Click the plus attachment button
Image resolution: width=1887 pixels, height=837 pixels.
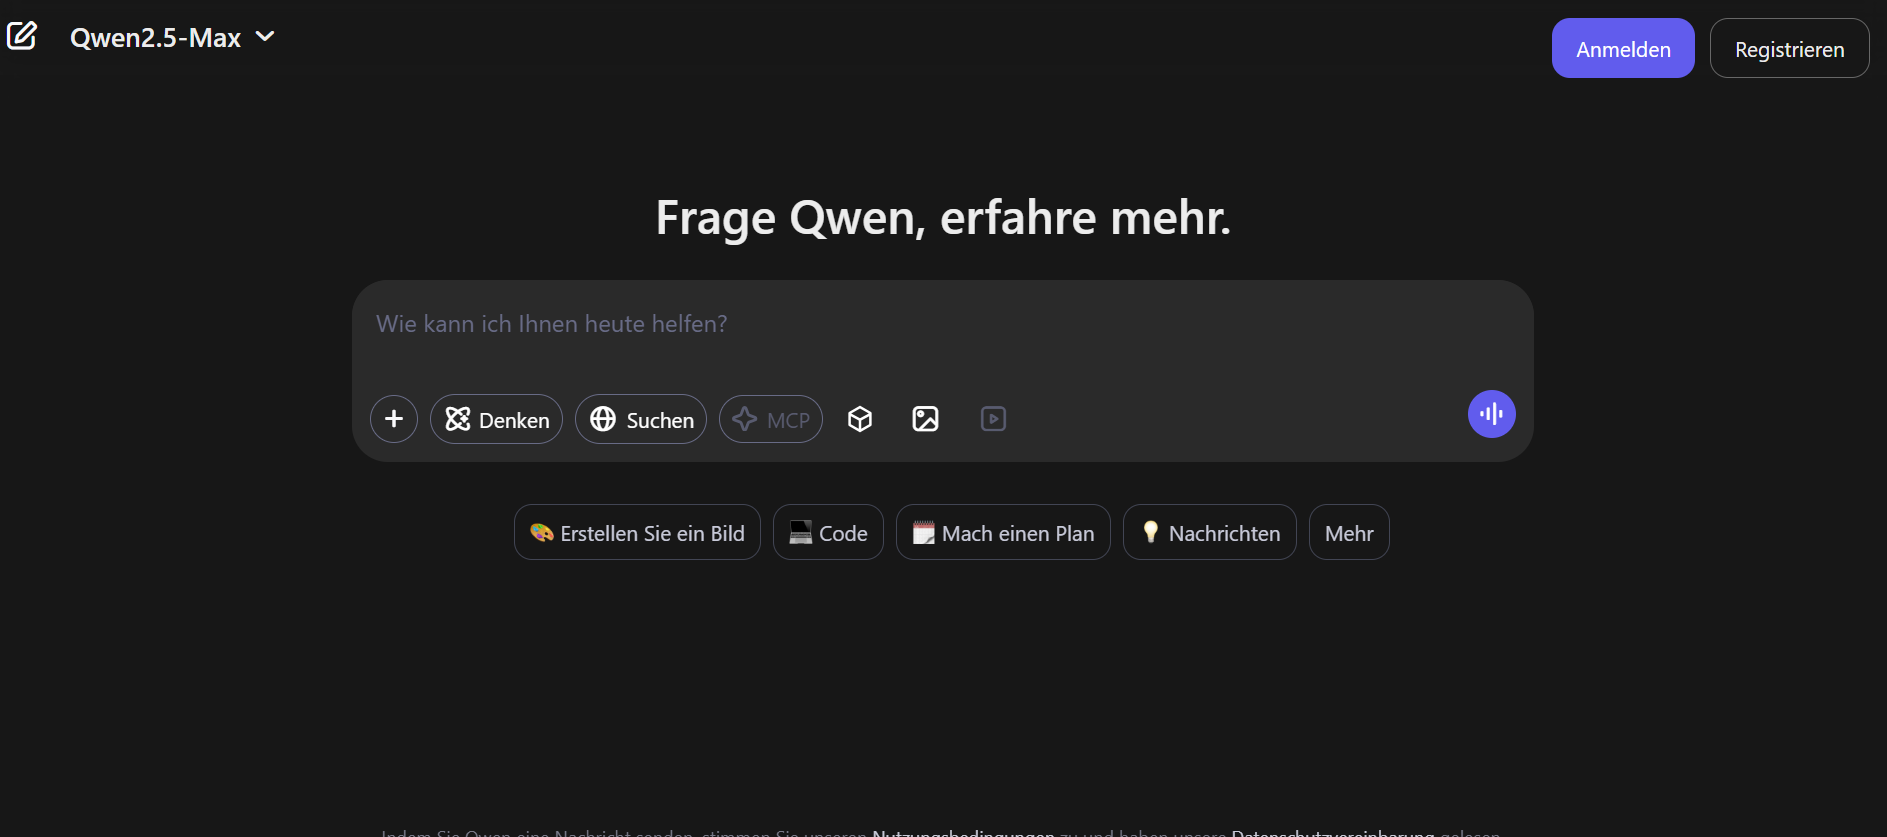pyautogui.click(x=394, y=419)
